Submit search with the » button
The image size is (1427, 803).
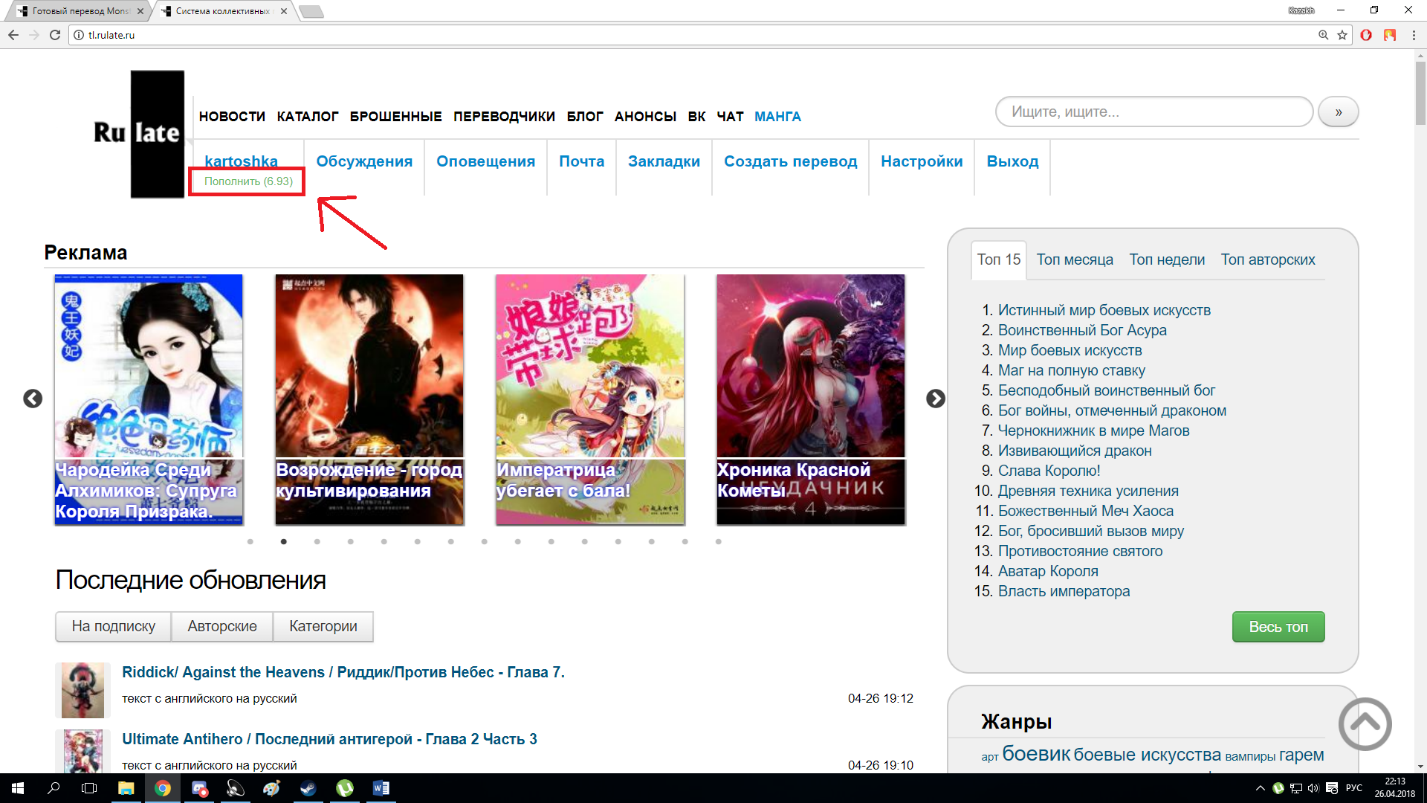tap(1338, 112)
